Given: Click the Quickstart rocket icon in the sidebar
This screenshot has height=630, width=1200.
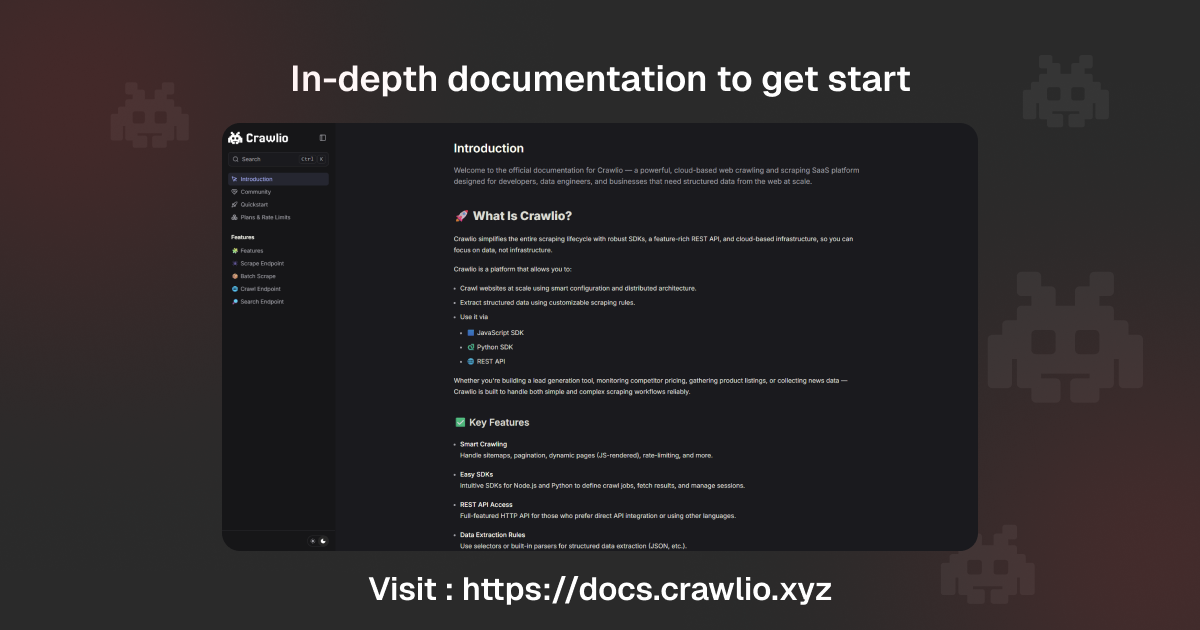Looking at the screenshot, I should 234,204.
